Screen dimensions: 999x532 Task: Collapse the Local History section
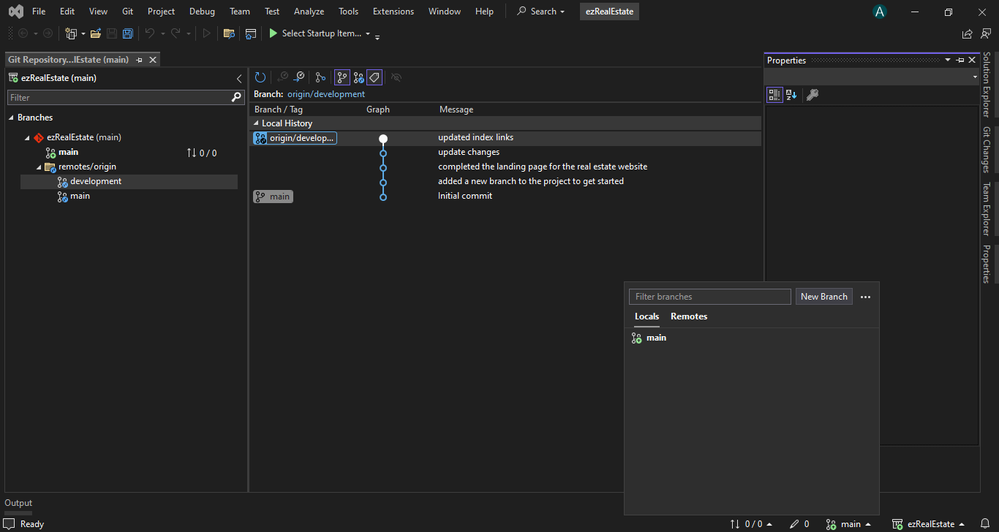click(256, 124)
